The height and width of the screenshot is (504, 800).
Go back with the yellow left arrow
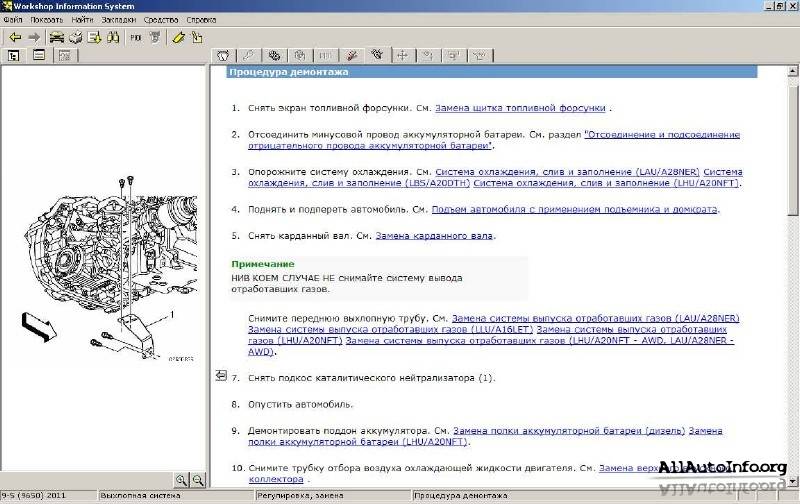pyautogui.click(x=15, y=37)
